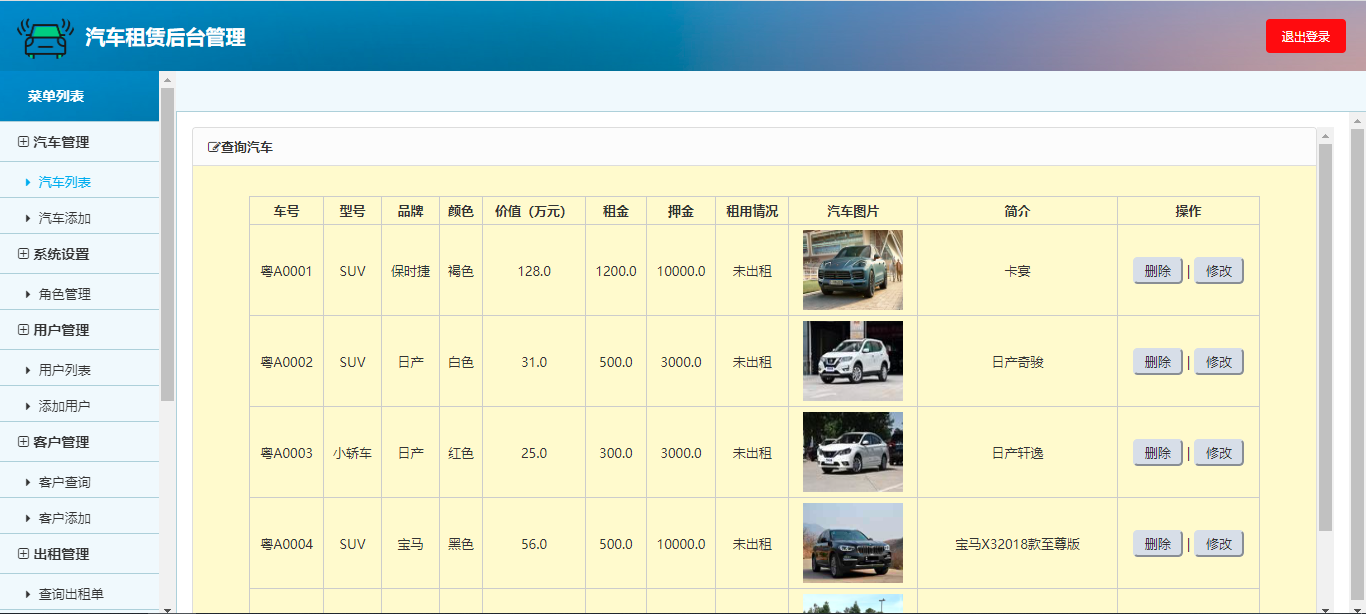Modify the car 粤A0001

(x=1219, y=271)
